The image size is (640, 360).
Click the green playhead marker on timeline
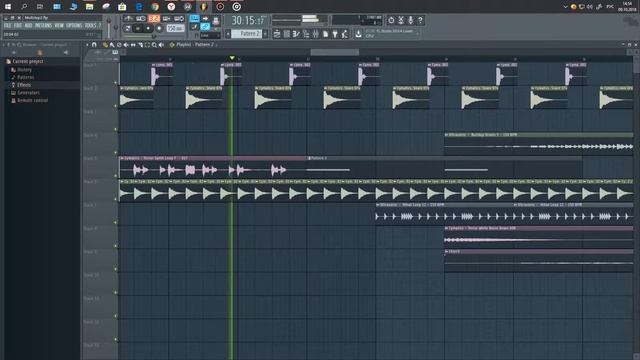coord(232,58)
